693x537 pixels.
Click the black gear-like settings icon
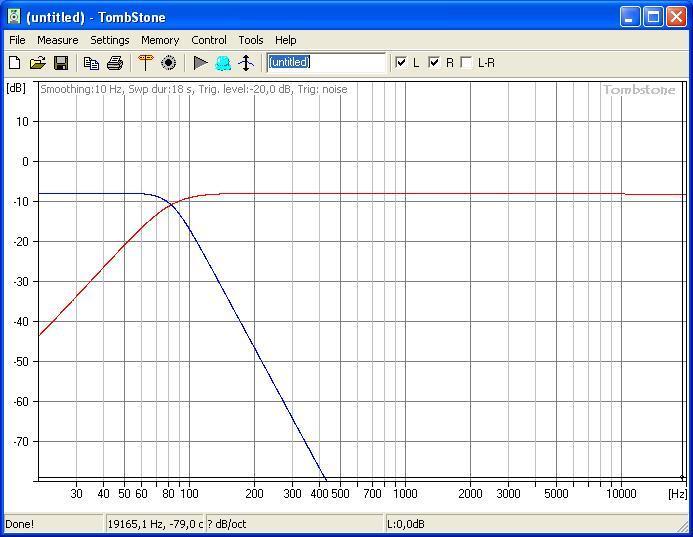click(x=168, y=63)
